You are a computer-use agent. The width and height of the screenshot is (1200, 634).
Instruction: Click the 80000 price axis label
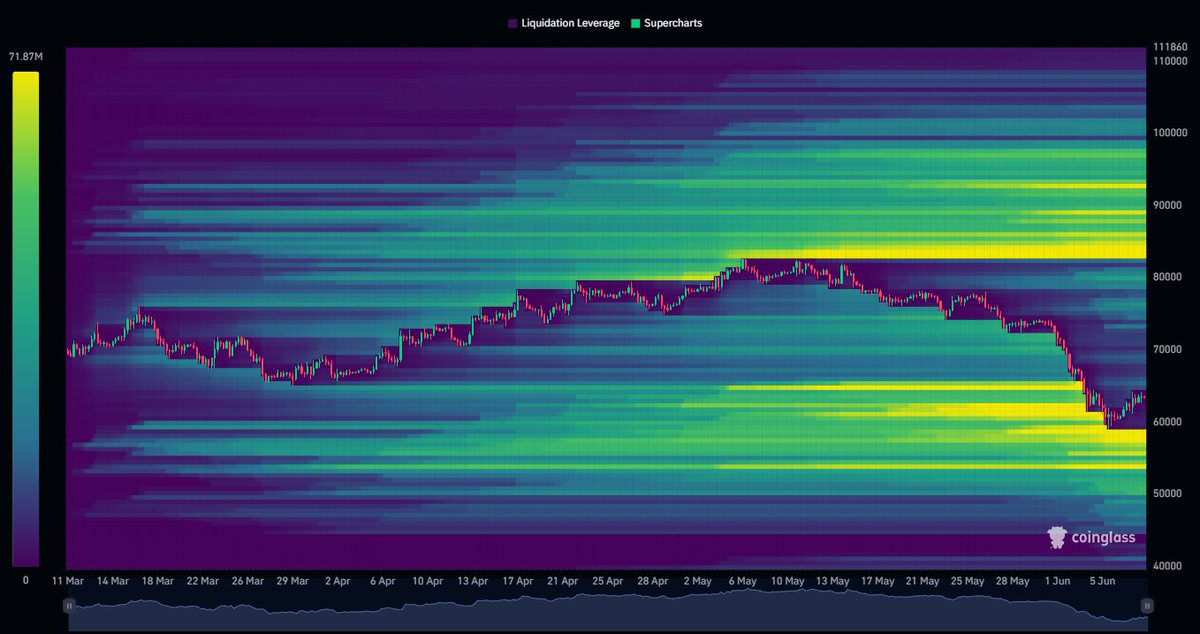1166,277
